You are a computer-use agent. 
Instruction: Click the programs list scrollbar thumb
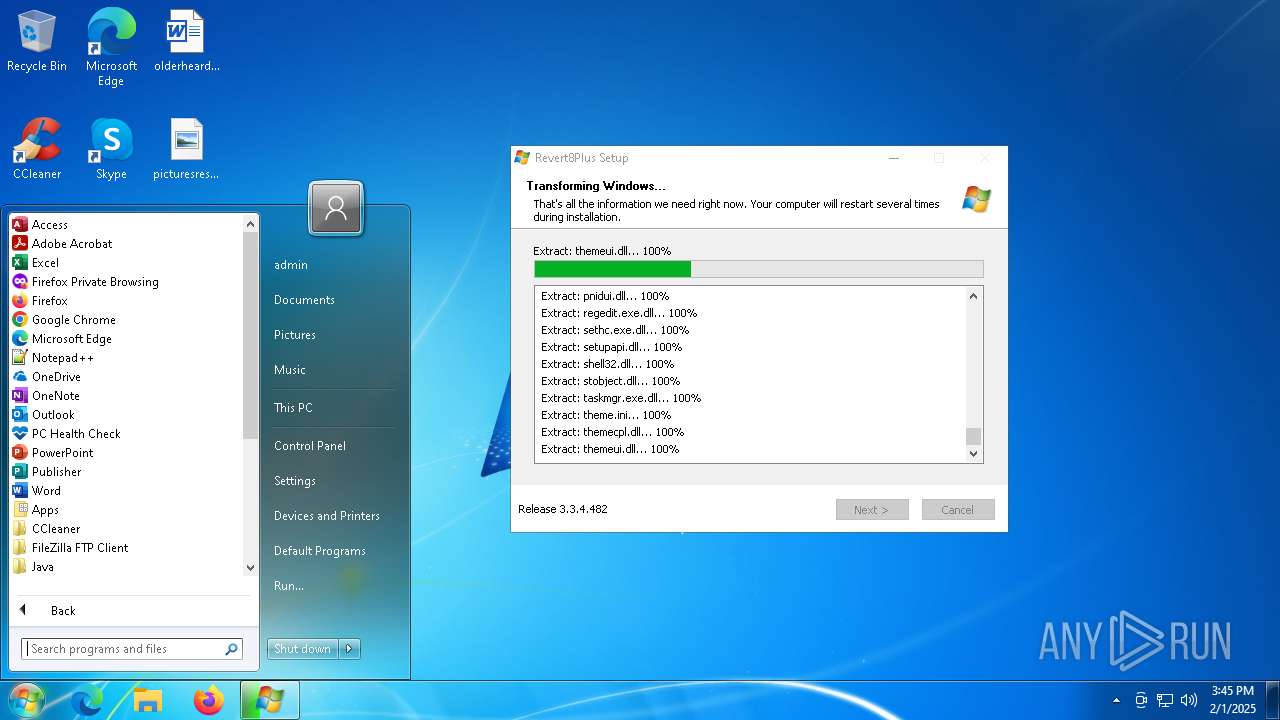tap(250, 336)
